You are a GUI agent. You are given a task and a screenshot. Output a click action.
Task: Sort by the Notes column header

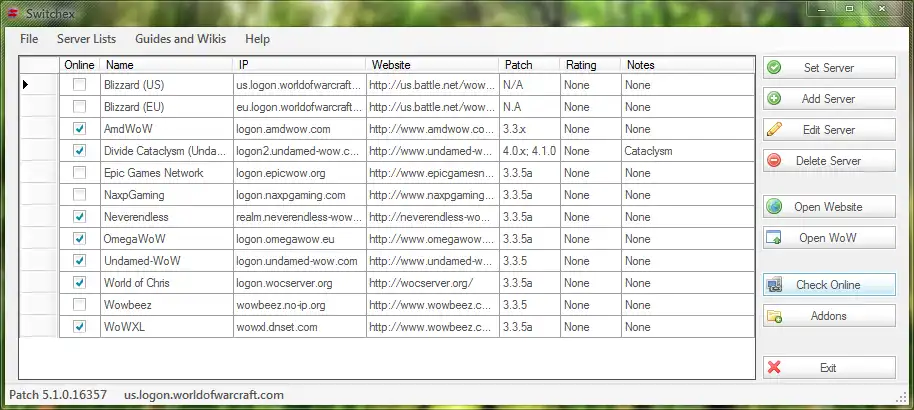pyautogui.click(x=688, y=65)
